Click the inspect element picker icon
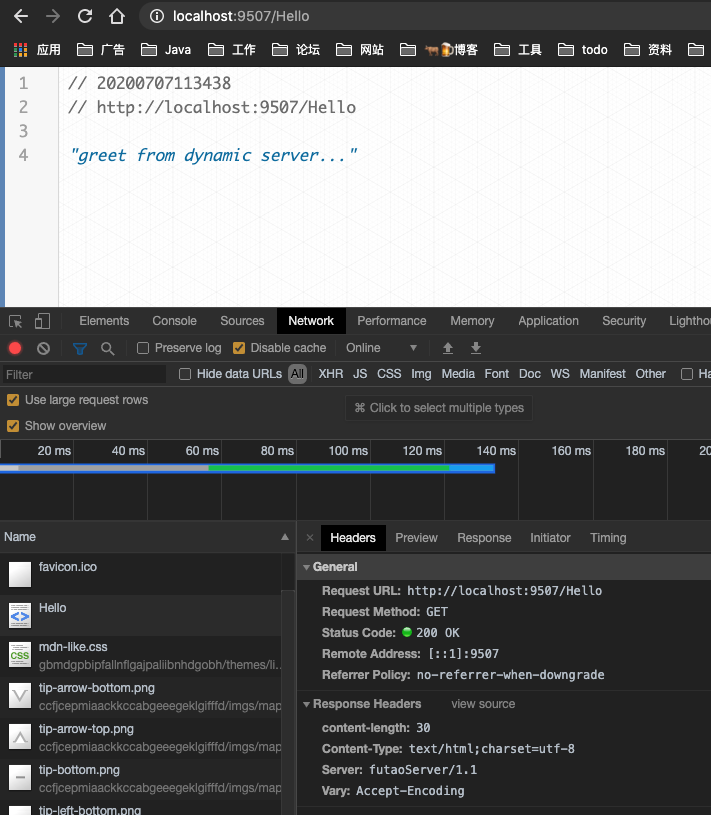 [16, 321]
